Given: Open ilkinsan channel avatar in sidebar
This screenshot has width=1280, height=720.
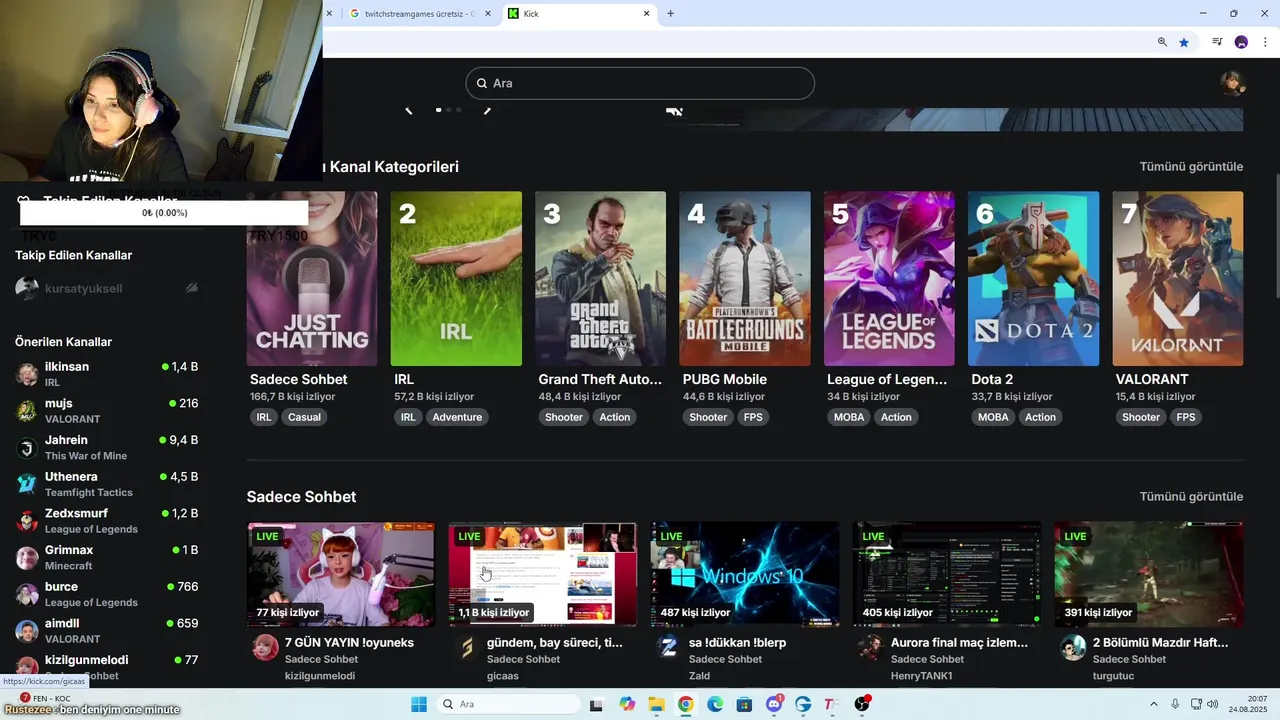Looking at the screenshot, I should [27, 374].
